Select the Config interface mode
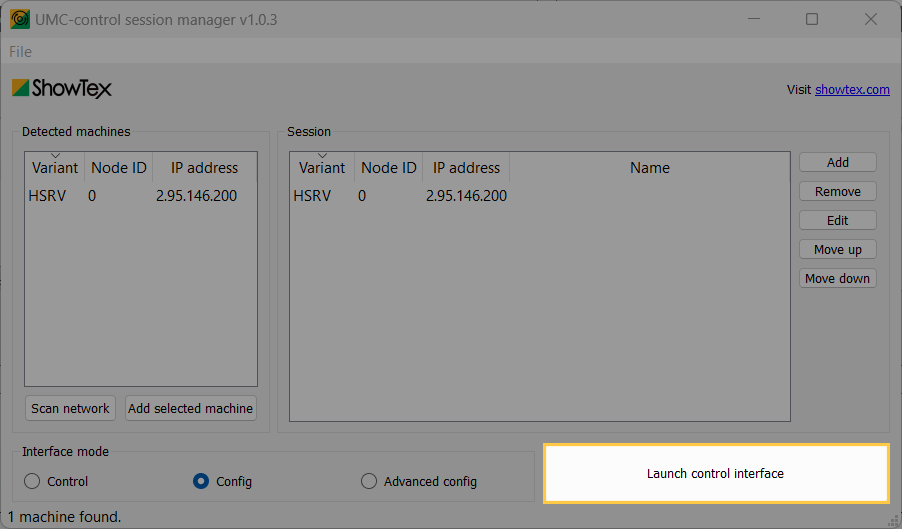 point(201,481)
